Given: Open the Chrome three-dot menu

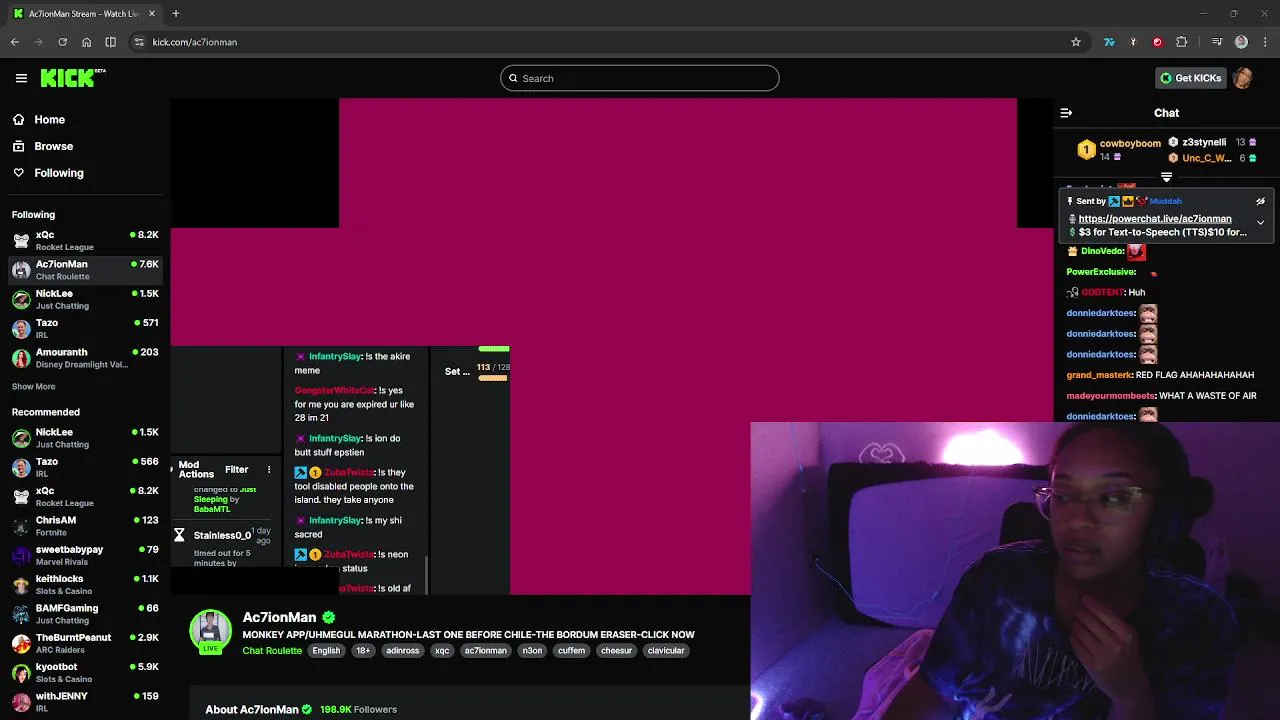Looking at the screenshot, I should (x=1265, y=42).
